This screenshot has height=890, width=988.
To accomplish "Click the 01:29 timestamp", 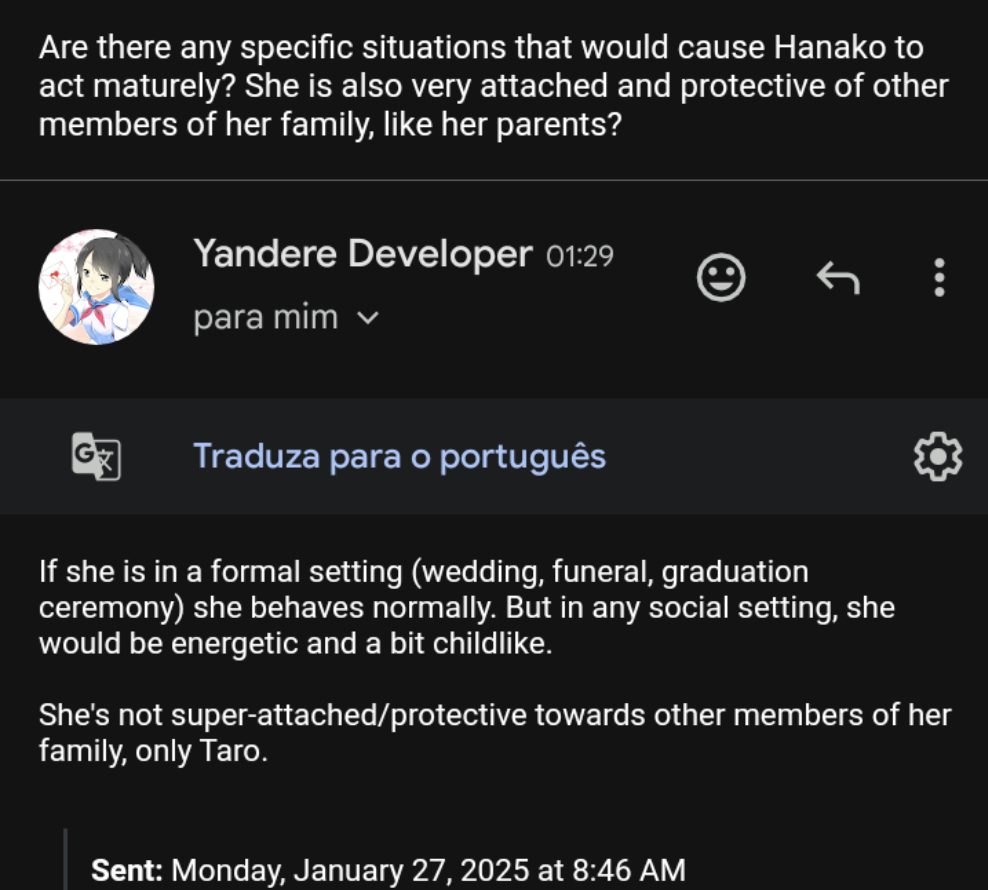I will 579,257.
